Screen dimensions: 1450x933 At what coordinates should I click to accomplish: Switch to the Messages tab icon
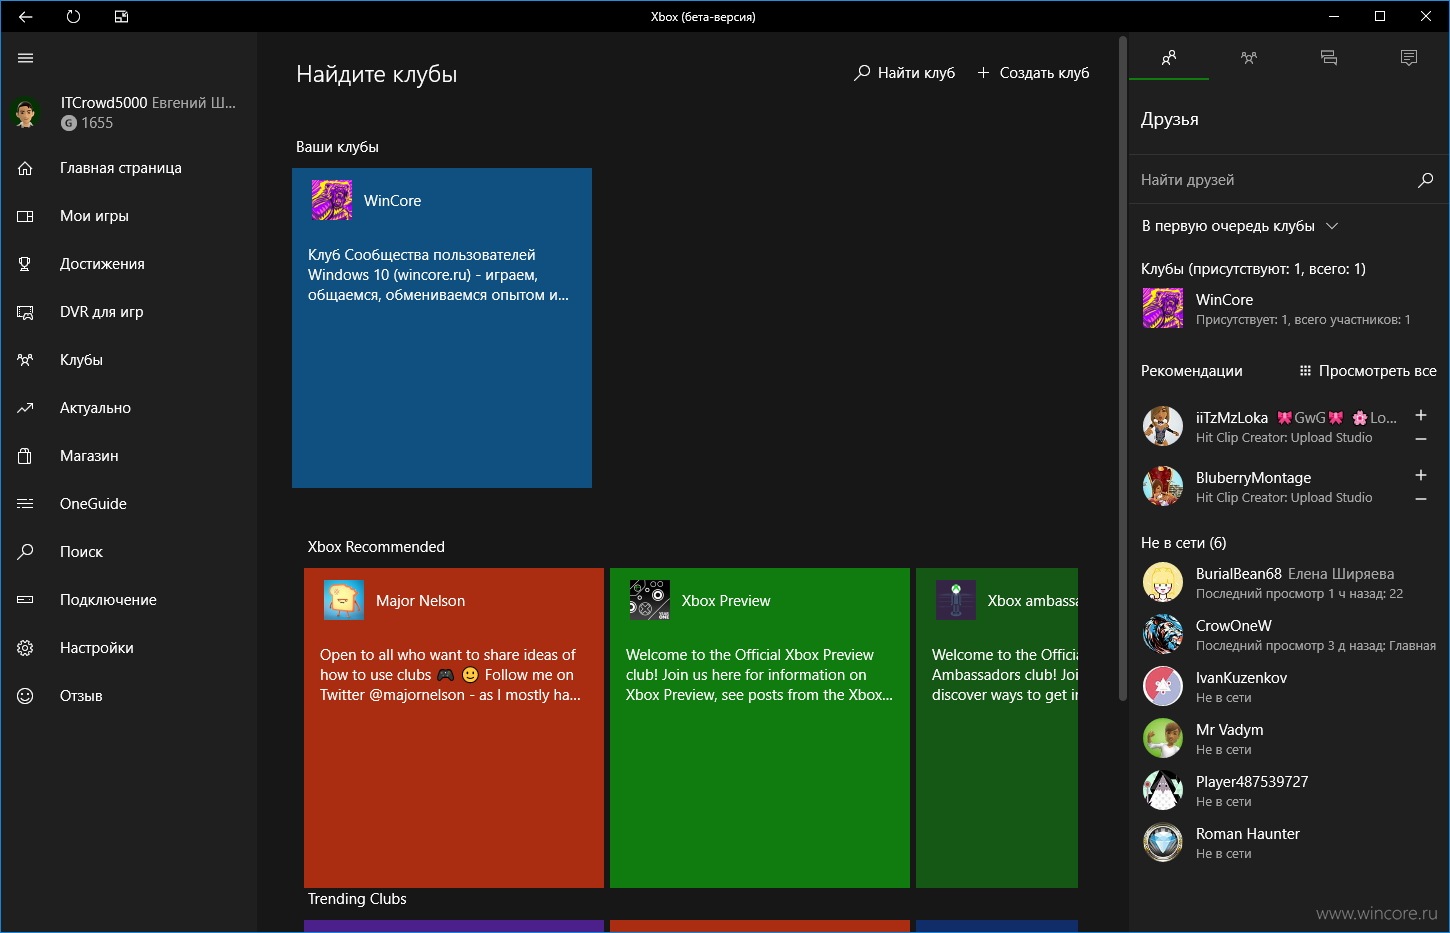(x=1329, y=58)
